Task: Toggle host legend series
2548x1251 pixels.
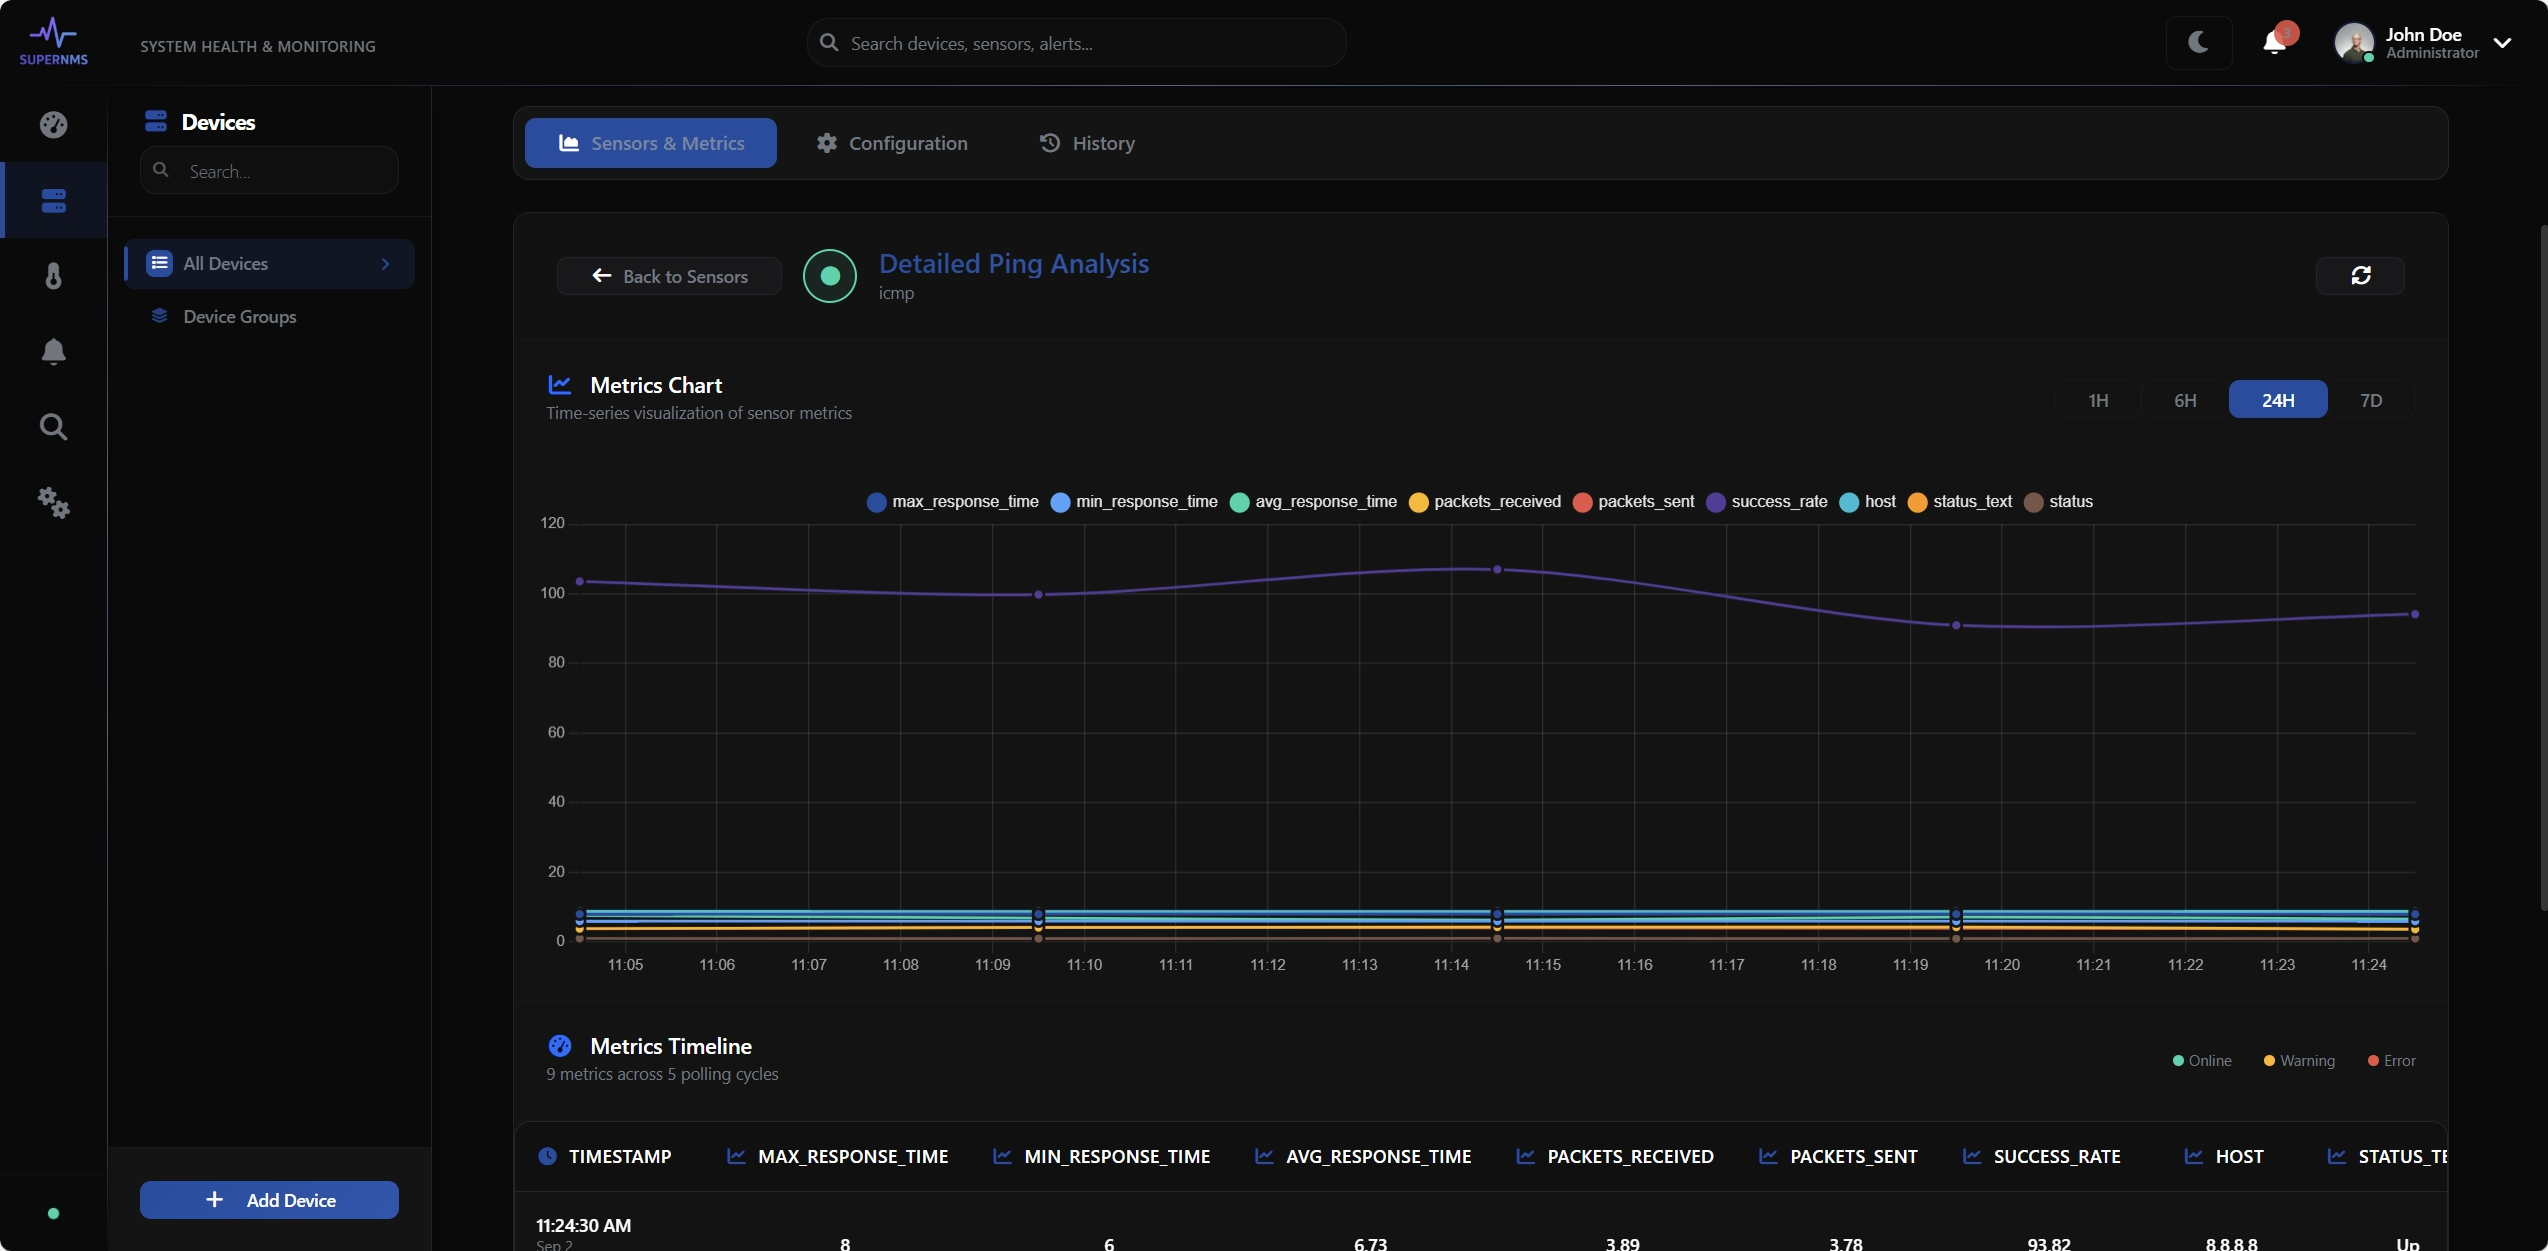Action: coord(1868,502)
